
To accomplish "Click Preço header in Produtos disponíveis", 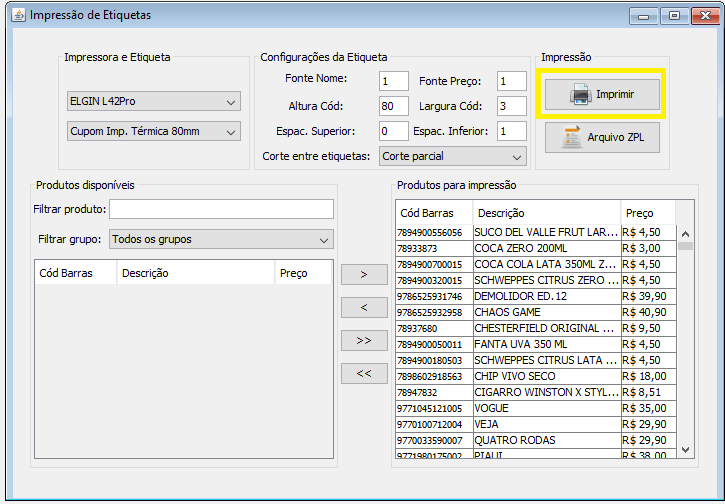I will click(303, 273).
